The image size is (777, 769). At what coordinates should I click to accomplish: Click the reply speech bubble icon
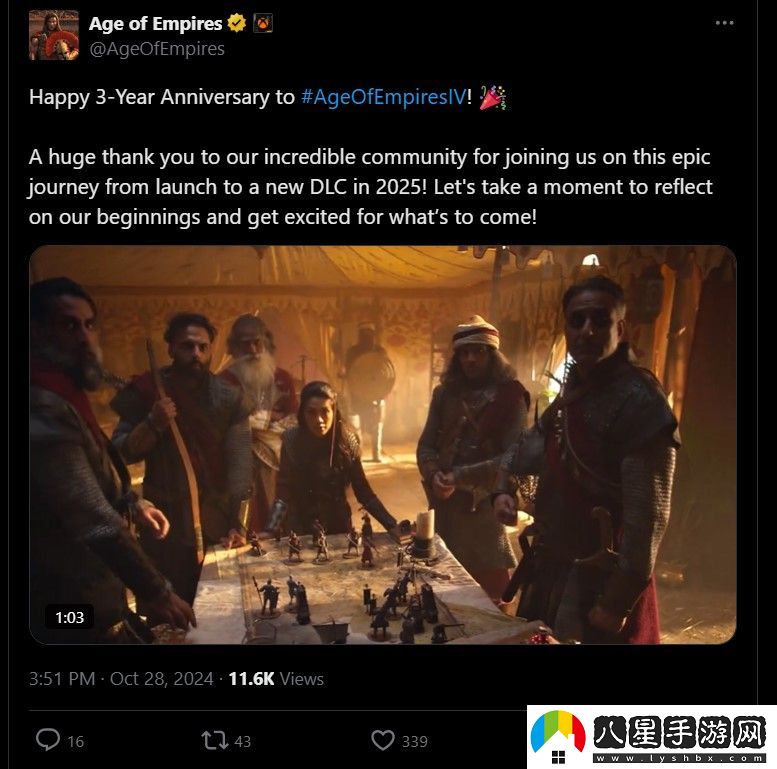pos(48,740)
